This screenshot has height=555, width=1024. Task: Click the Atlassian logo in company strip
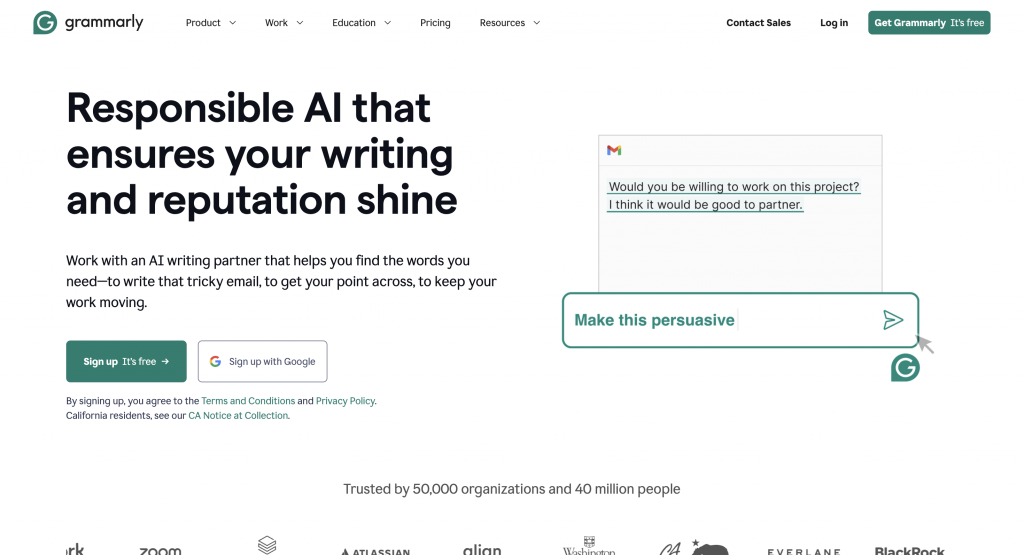click(x=376, y=552)
